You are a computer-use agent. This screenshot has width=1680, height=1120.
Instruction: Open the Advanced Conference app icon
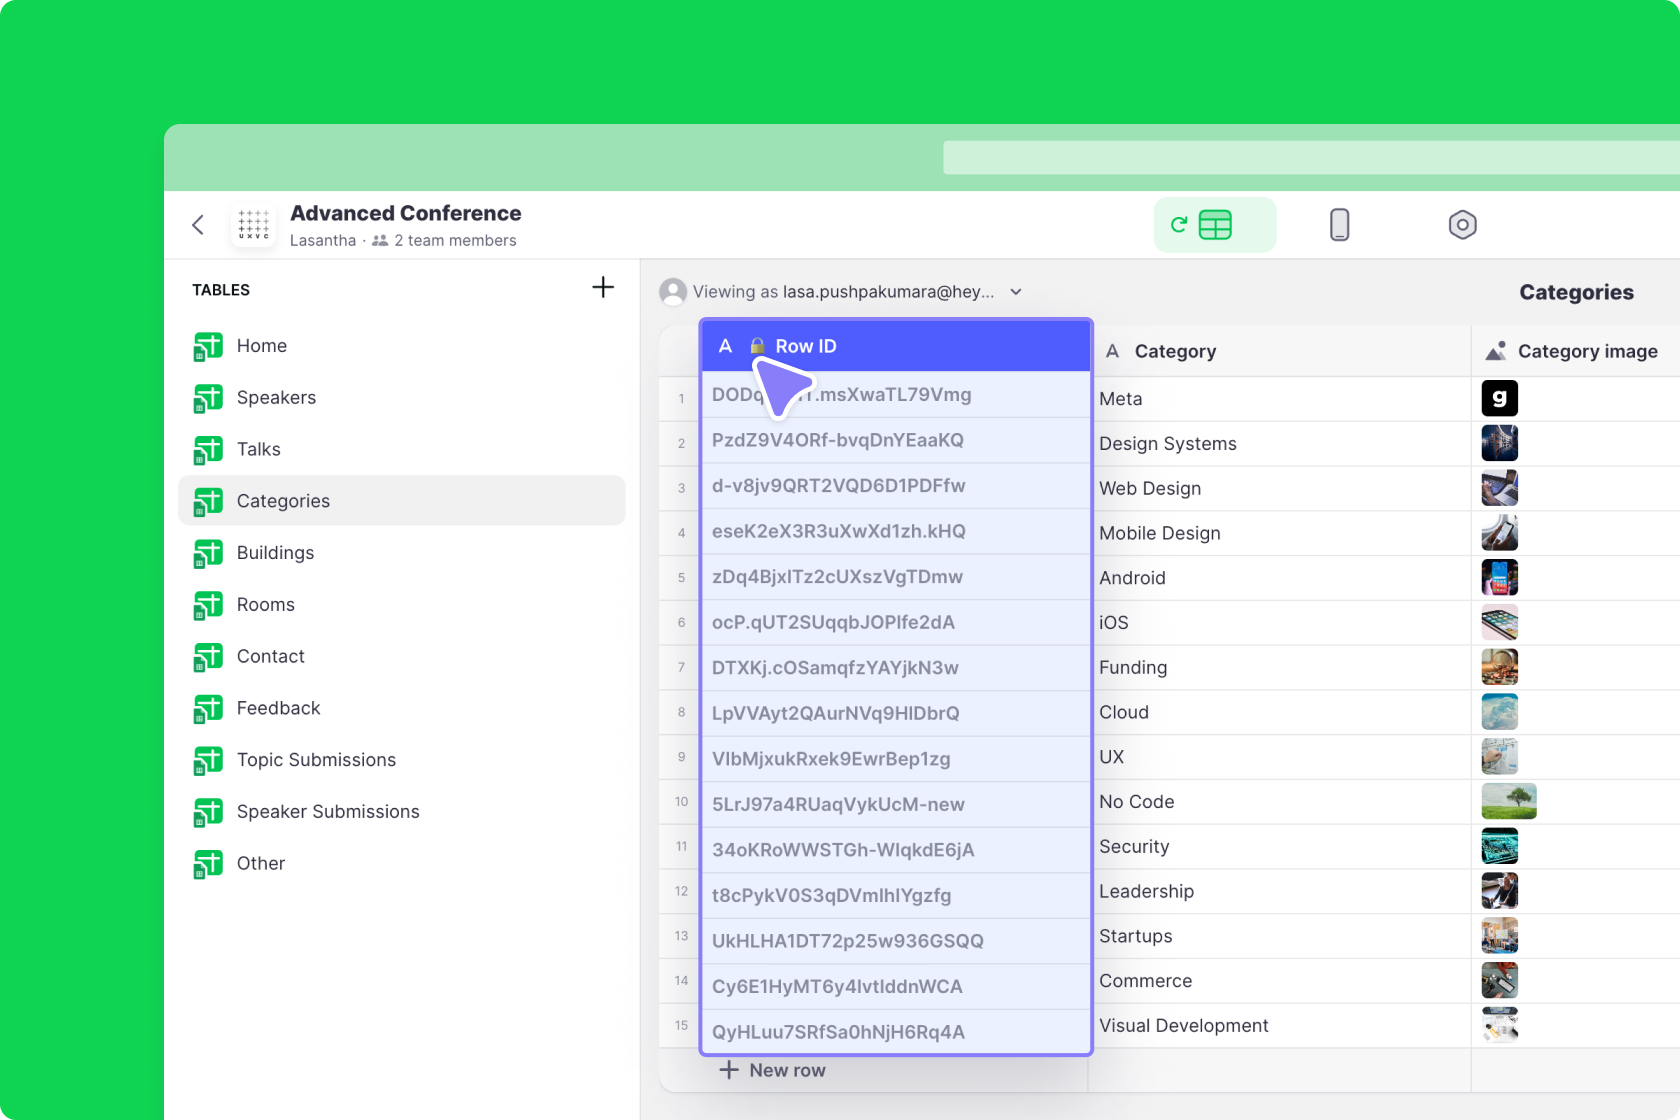tap(254, 225)
